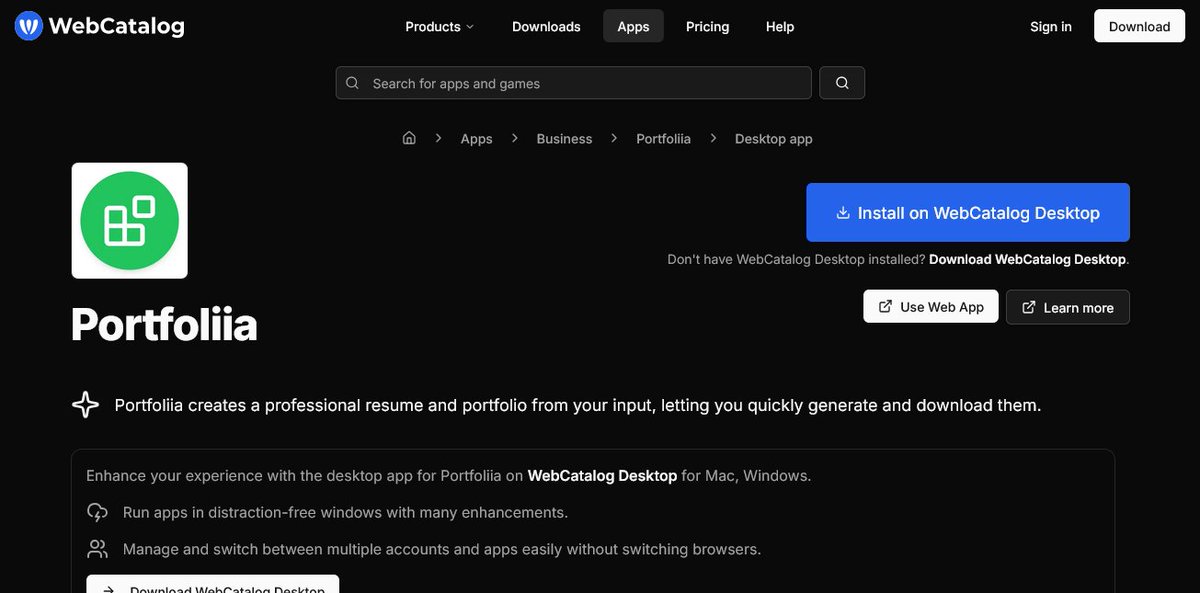
Task: Click the sparkle icon beside the app description
Action: [85, 404]
